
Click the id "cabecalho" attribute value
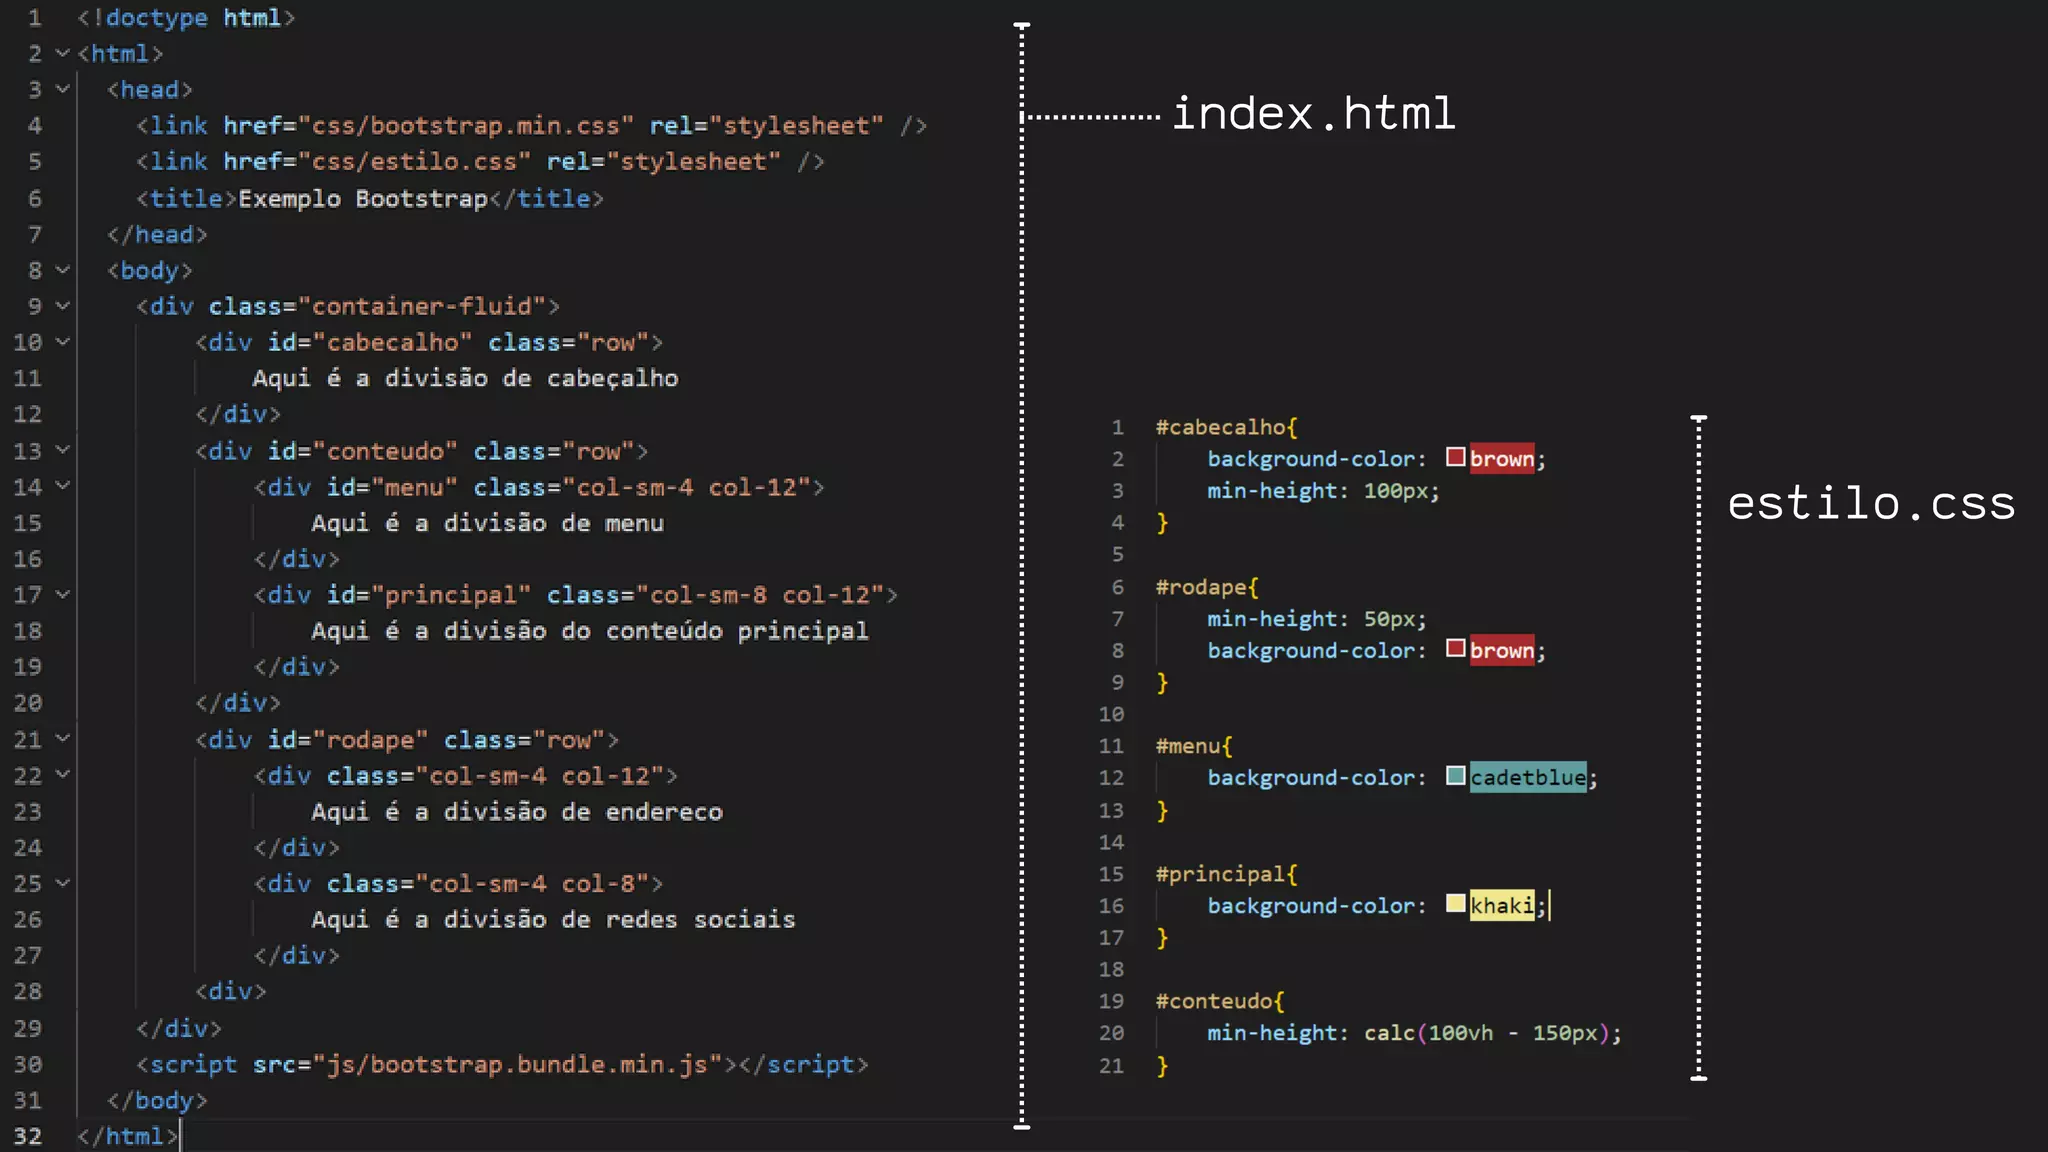pos(392,342)
